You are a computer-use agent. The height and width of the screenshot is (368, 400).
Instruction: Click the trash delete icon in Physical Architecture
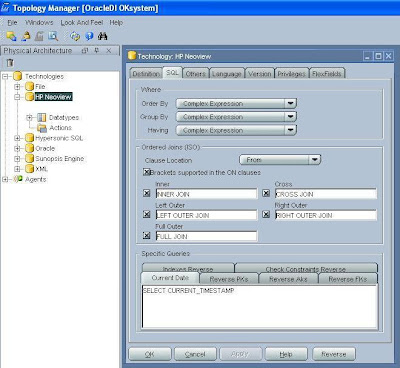(10, 62)
